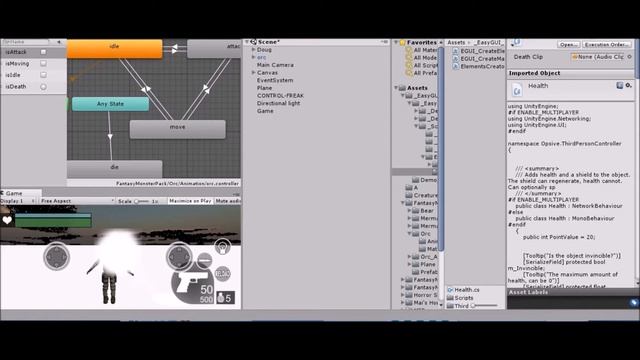Click the All Models search icon
The width and height of the screenshot is (640, 360).
(x=409, y=58)
